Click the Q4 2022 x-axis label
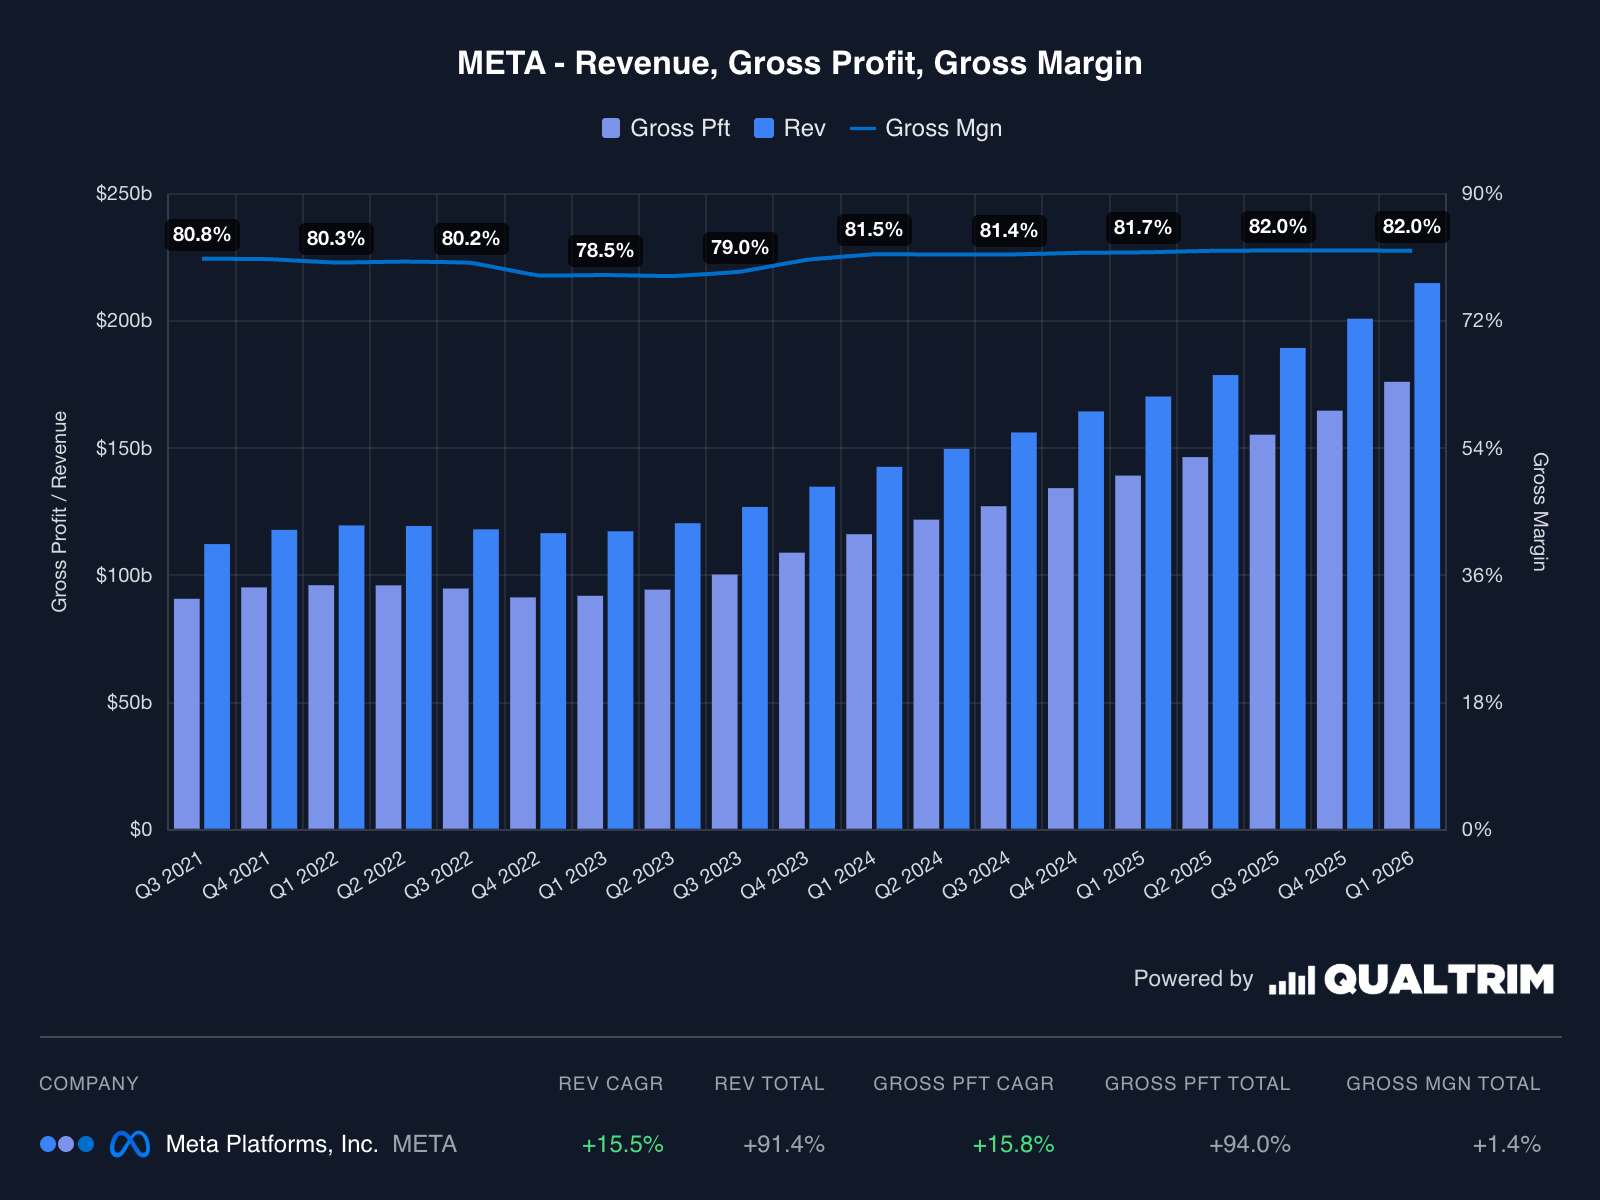1600x1200 pixels. point(506,874)
